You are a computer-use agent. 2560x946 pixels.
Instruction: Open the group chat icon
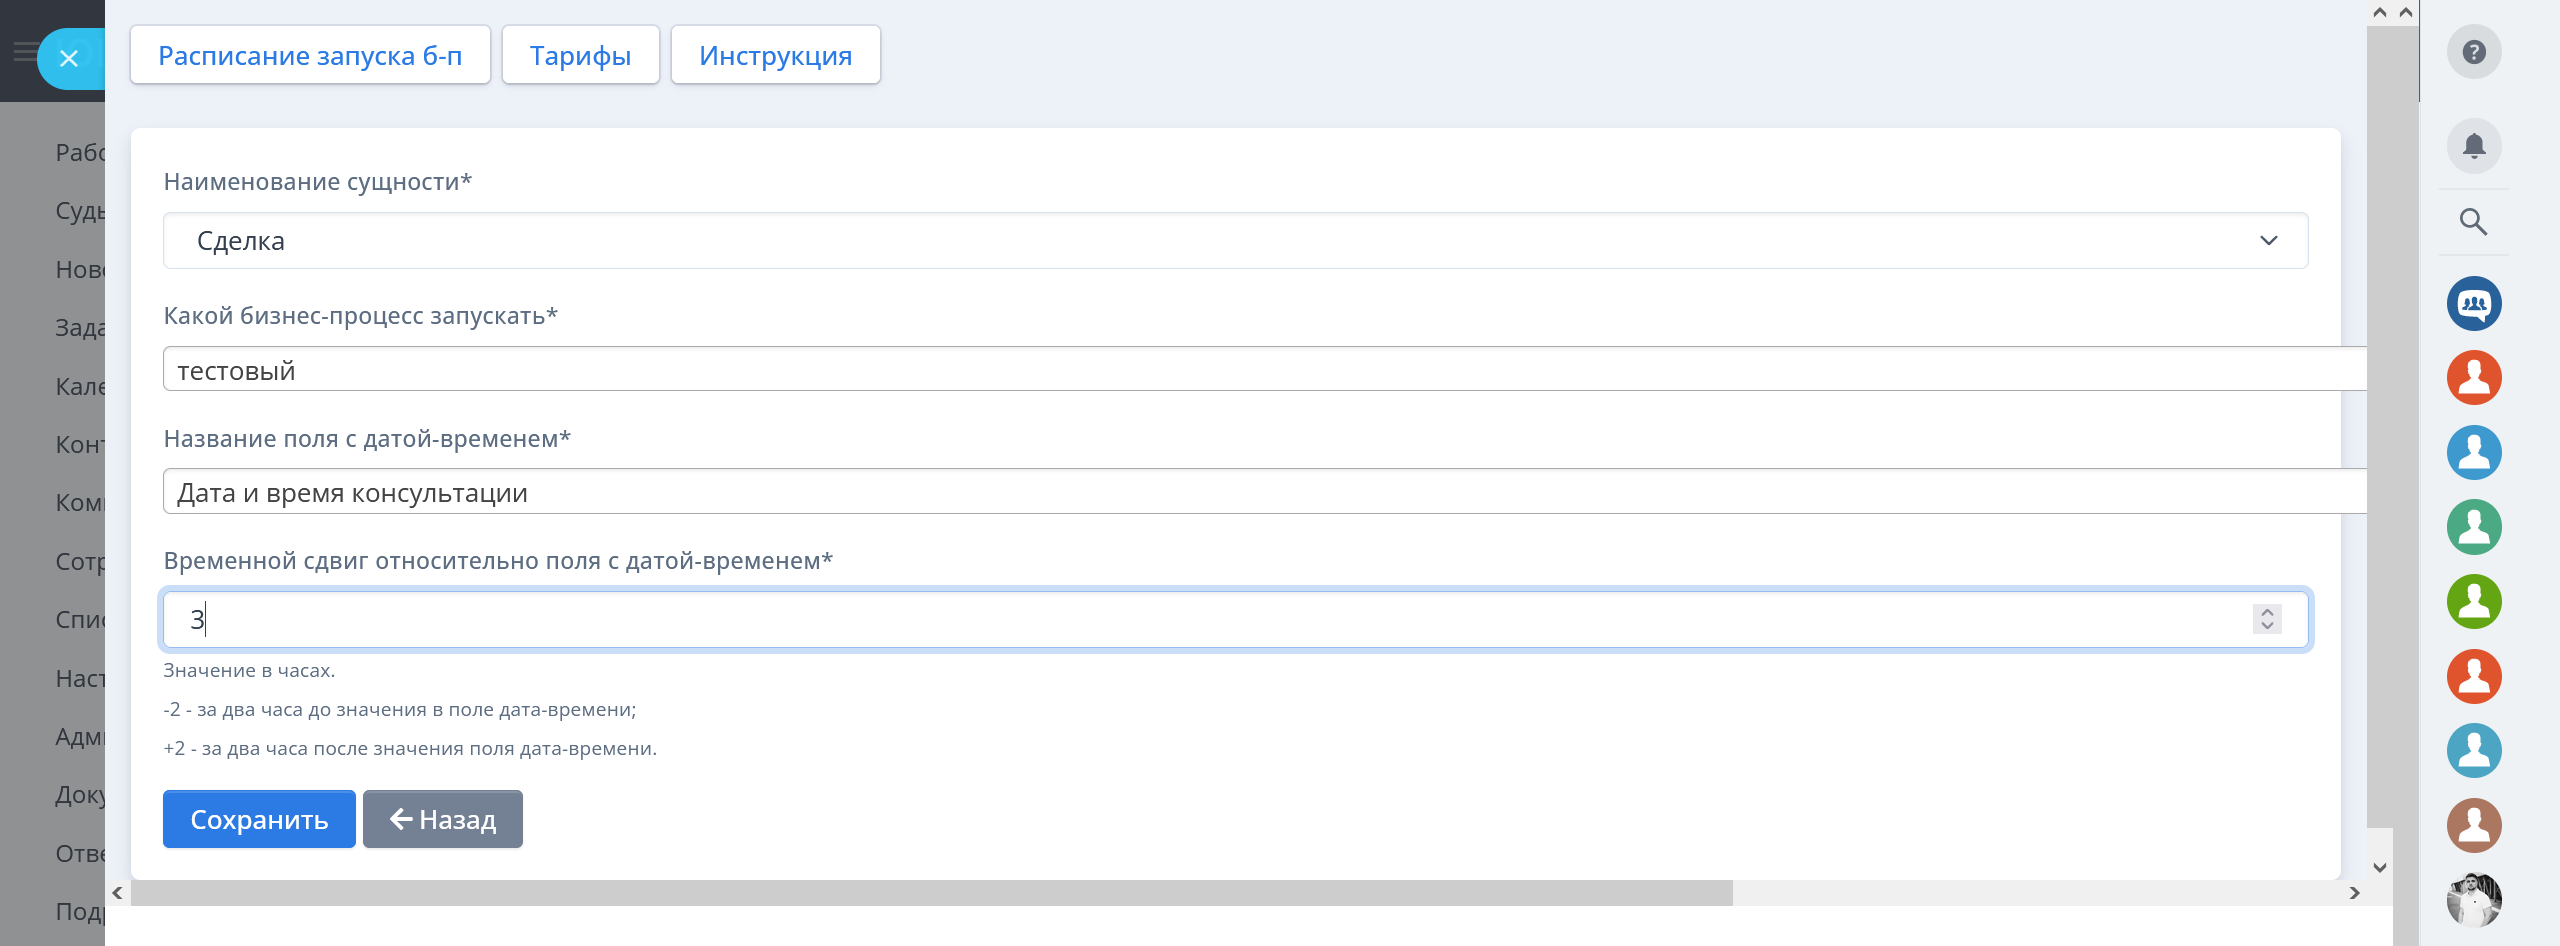coord(2474,304)
